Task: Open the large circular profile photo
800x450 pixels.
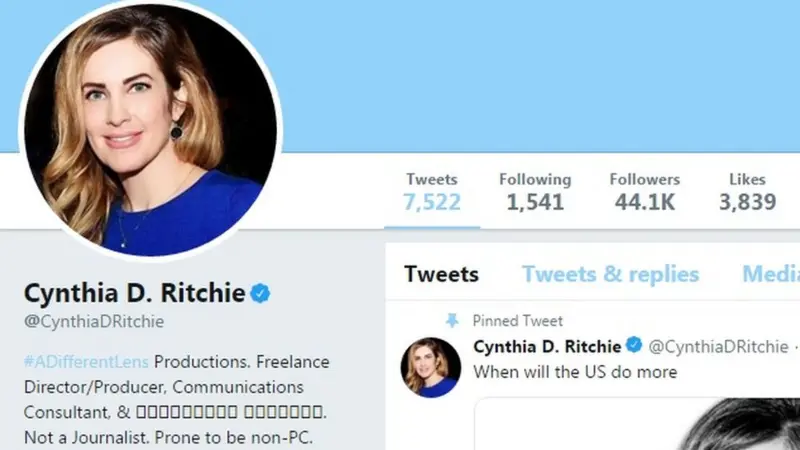Action: [151, 130]
